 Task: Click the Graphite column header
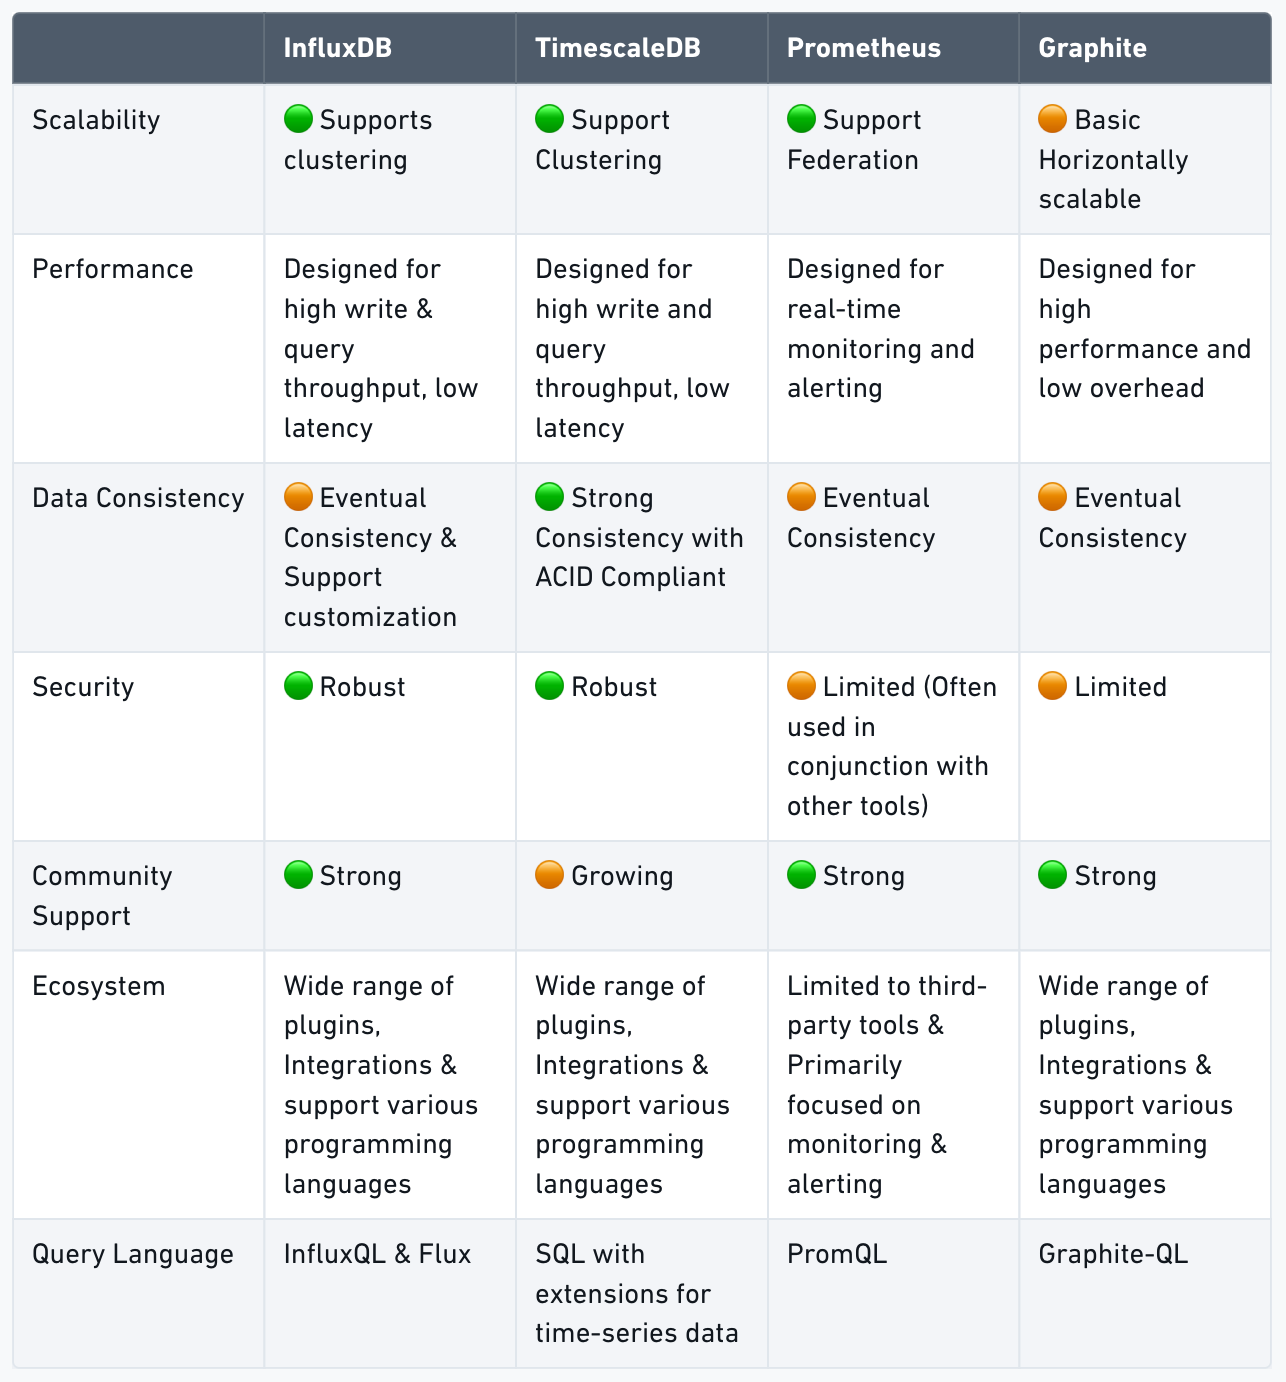pyautogui.click(x=1093, y=48)
